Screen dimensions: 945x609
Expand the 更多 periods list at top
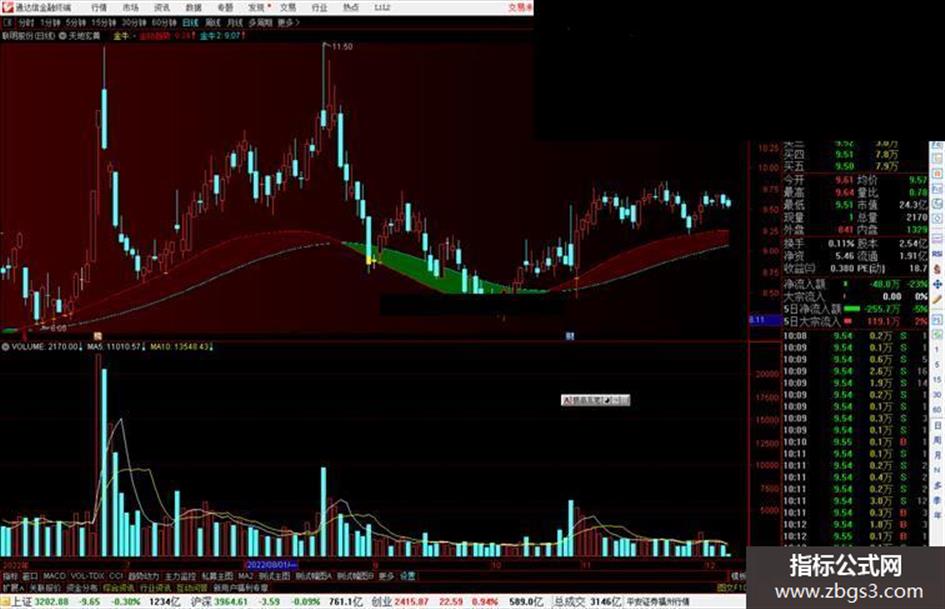pyautogui.click(x=288, y=23)
